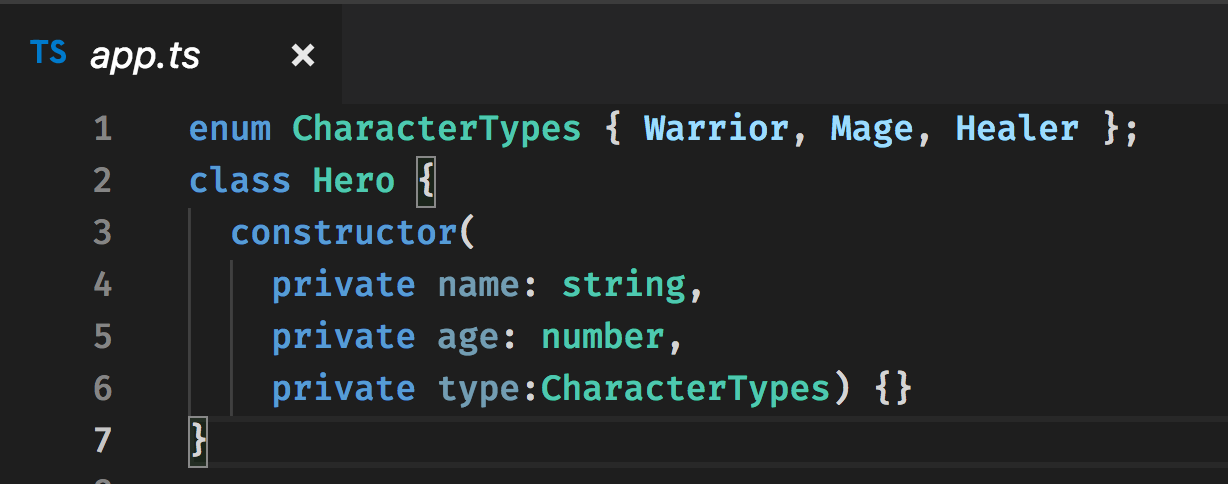The width and height of the screenshot is (1228, 484).
Task: Click the Hero class name
Action: tap(354, 182)
